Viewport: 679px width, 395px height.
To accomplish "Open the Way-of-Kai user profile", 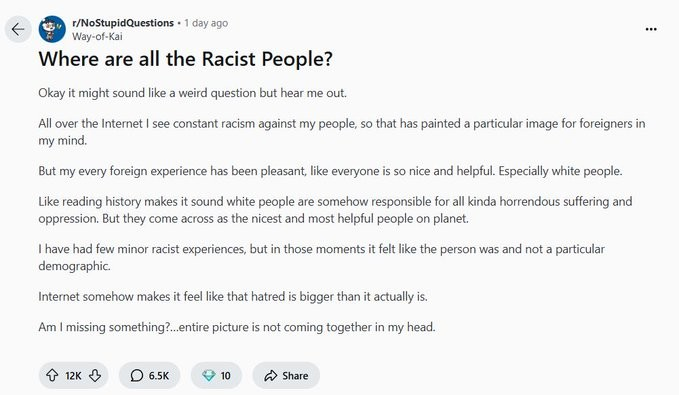I will [97, 36].
